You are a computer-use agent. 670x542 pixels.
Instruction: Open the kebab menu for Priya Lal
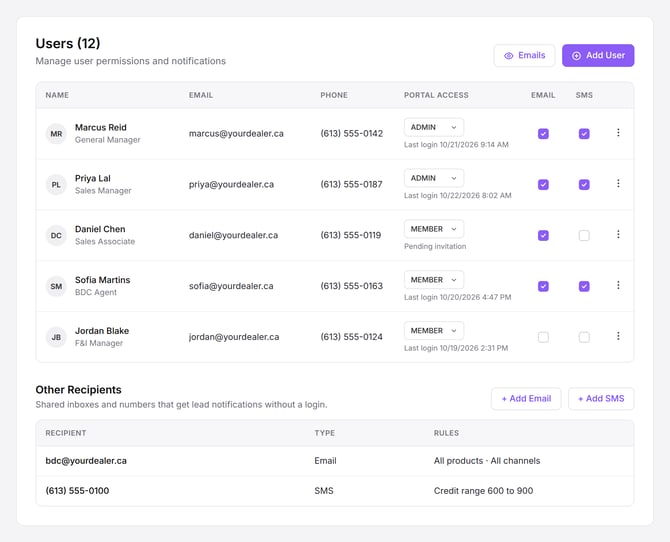[x=618, y=183]
